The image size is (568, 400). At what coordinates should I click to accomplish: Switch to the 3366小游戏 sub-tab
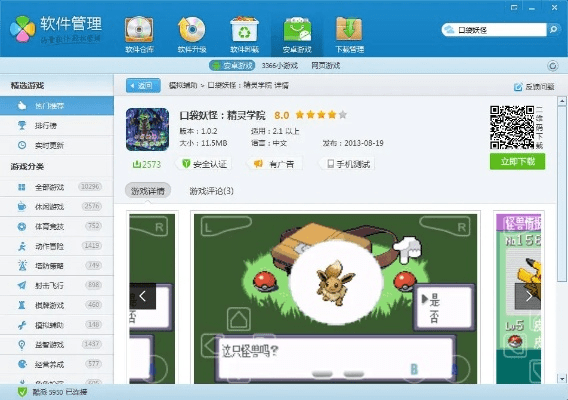(280, 66)
